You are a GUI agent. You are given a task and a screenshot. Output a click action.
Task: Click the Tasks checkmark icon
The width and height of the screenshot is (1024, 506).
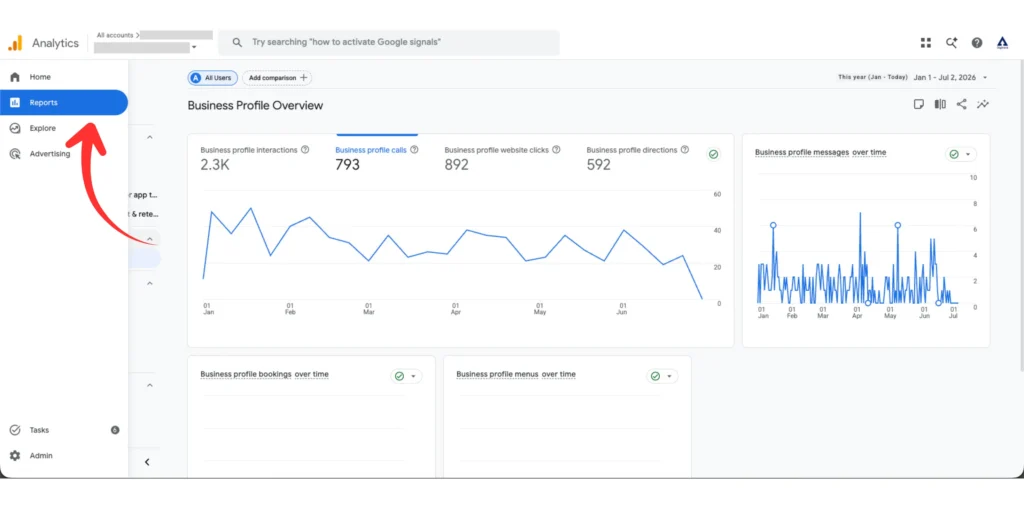(14, 430)
